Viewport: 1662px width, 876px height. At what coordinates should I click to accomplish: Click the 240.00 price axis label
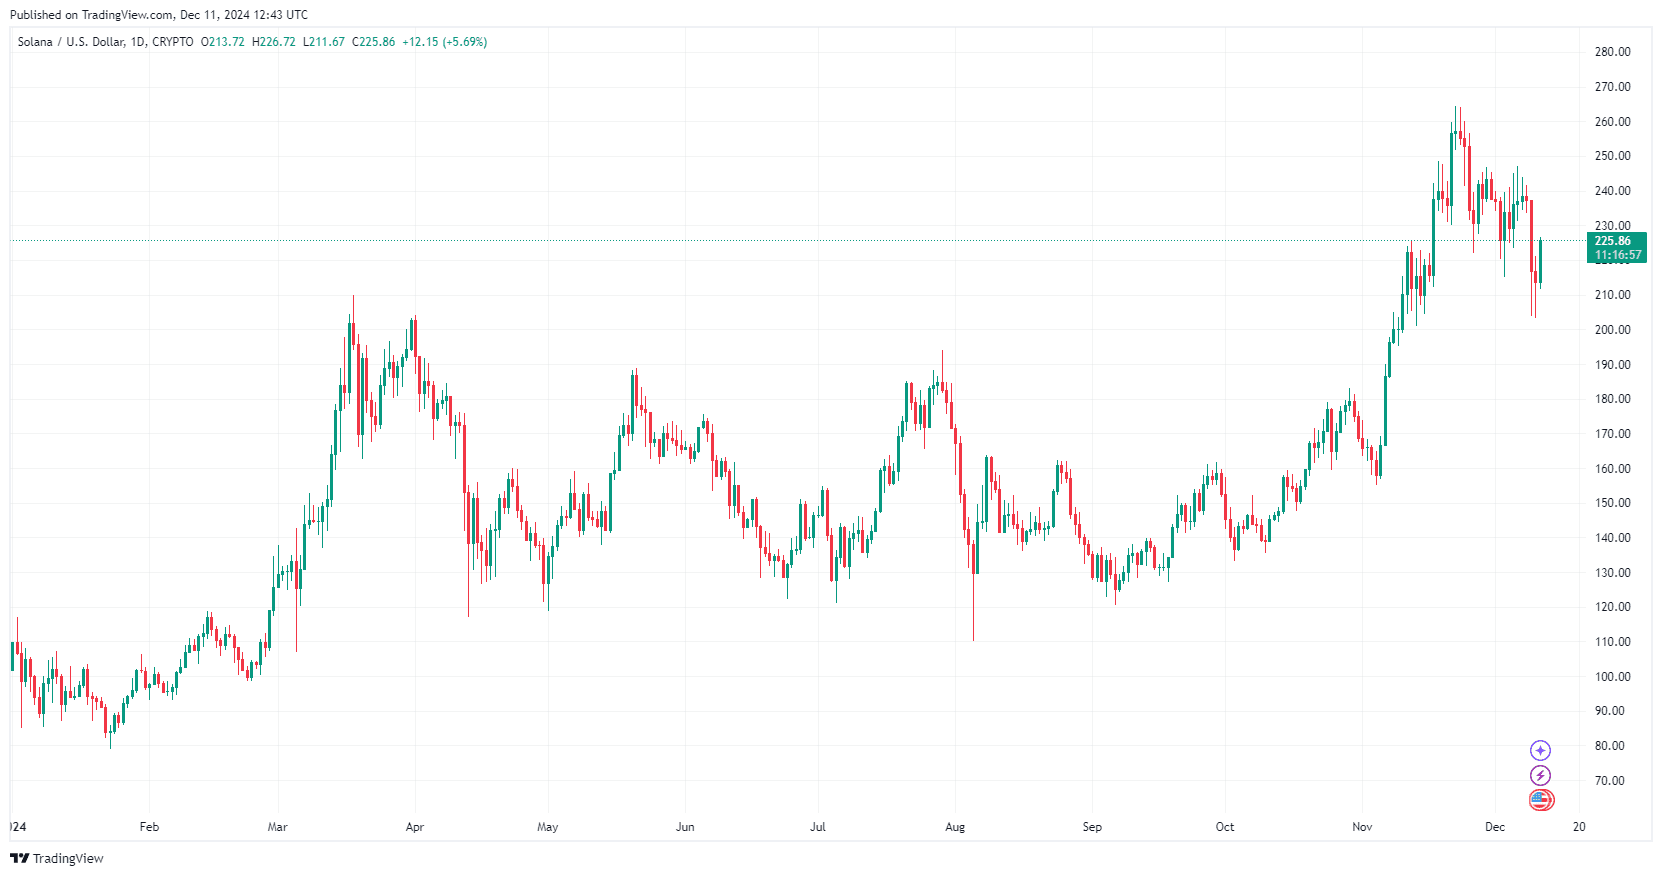1612,191
